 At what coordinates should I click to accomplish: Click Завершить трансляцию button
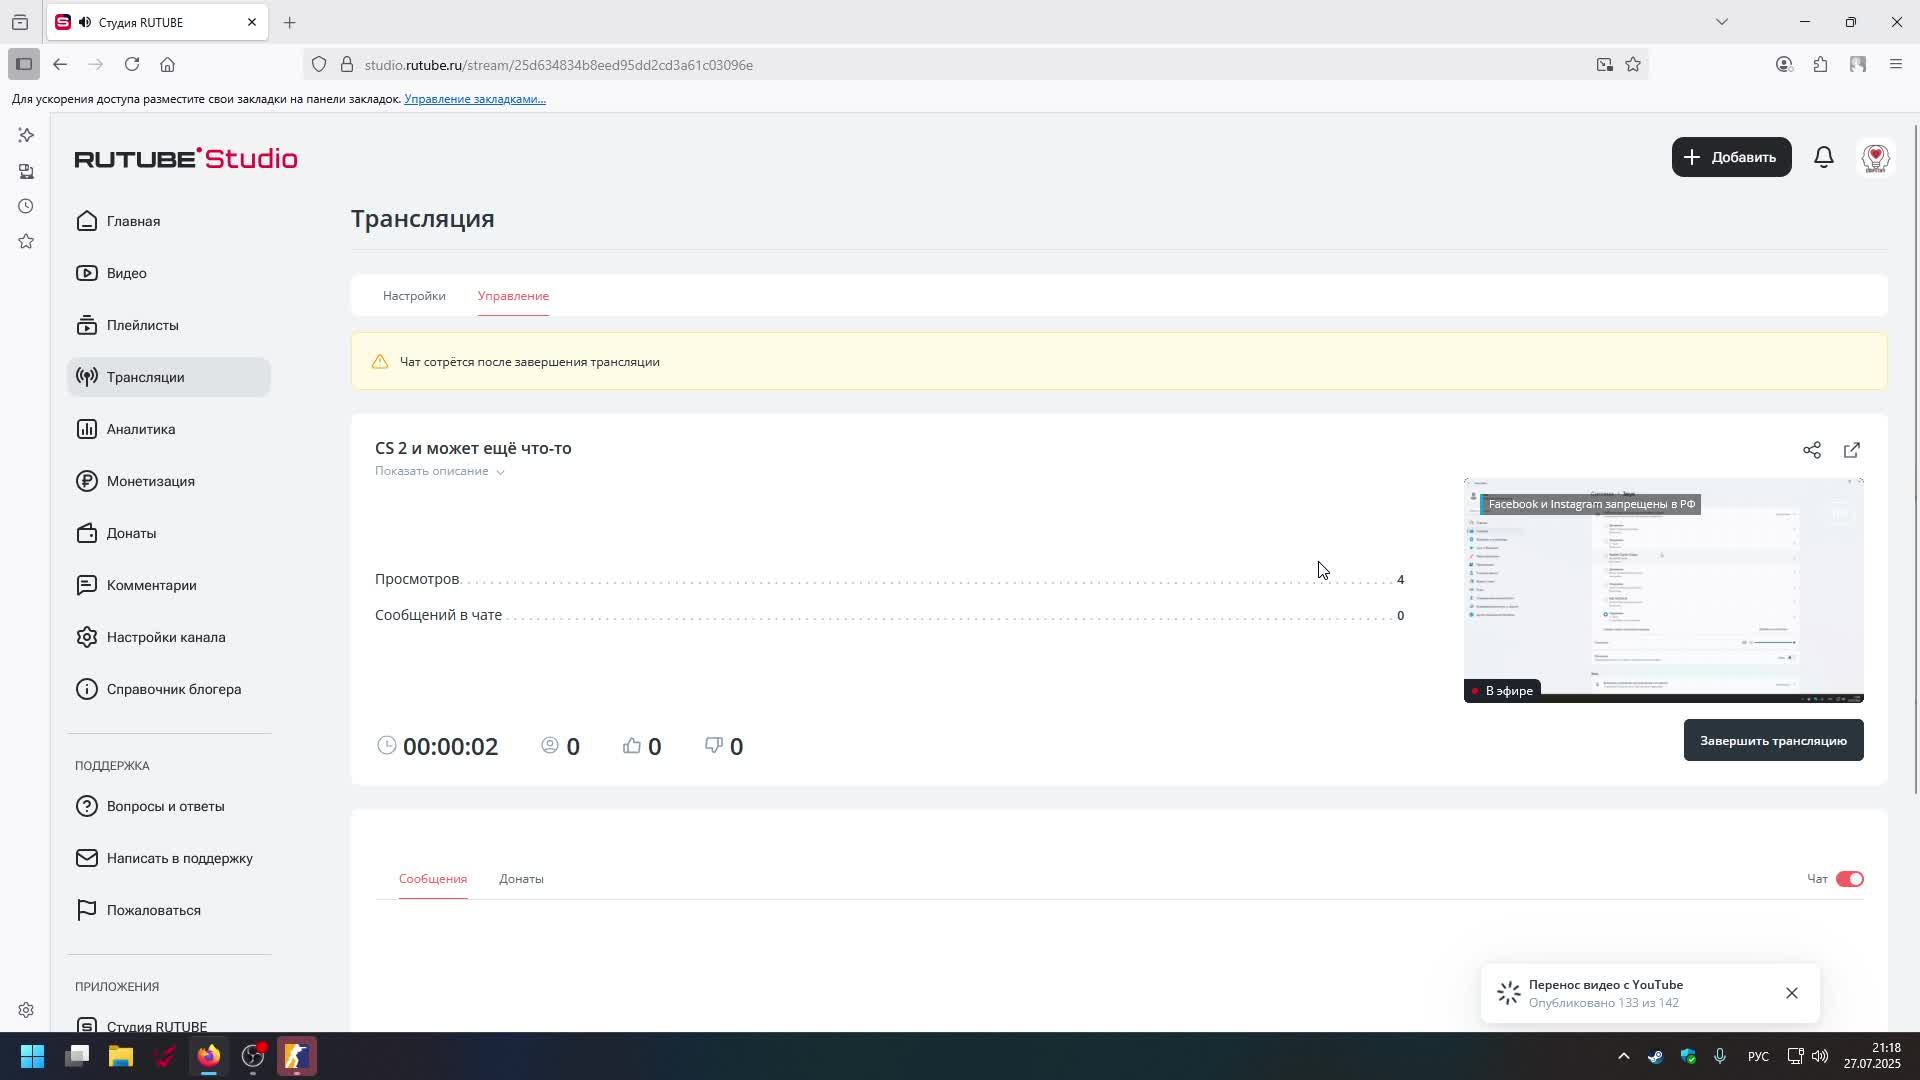point(1772,741)
